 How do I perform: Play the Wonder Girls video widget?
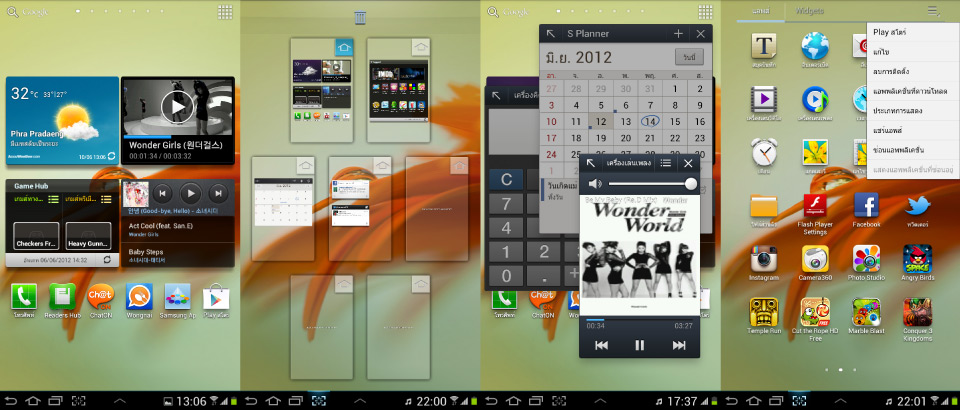[177, 107]
